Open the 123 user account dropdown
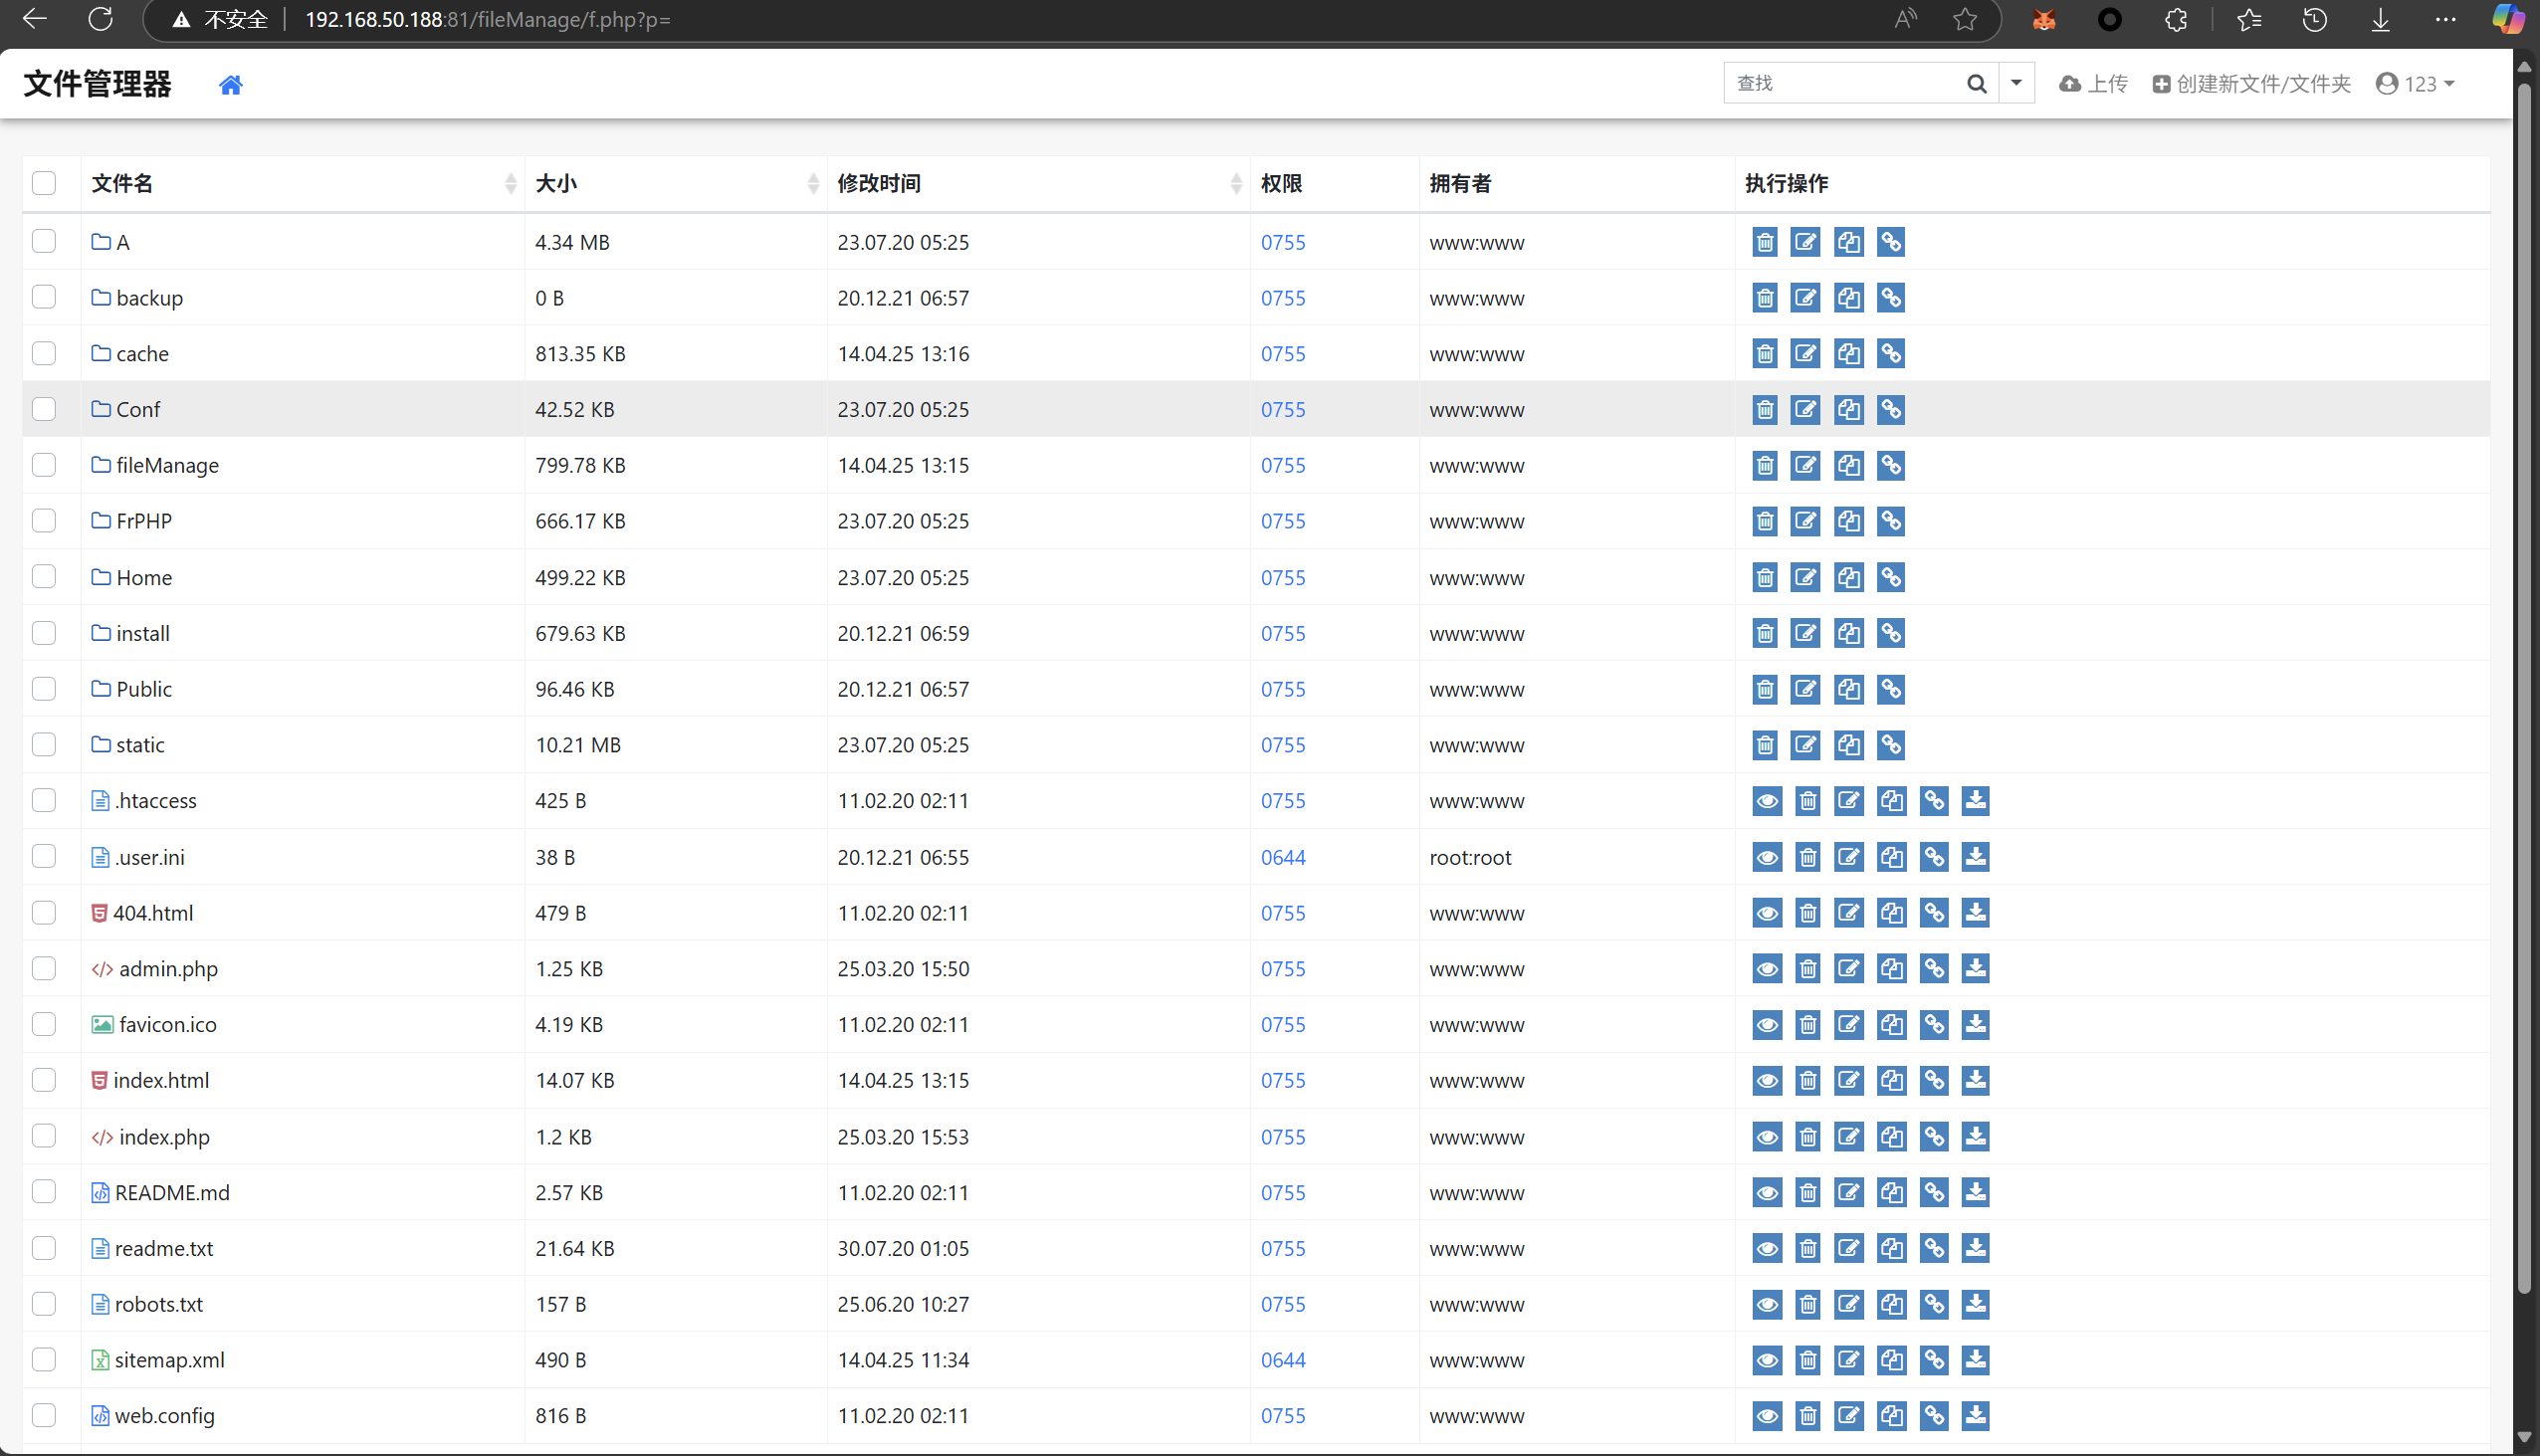The height and width of the screenshot is (1456, 2540). pos(2415,84)
